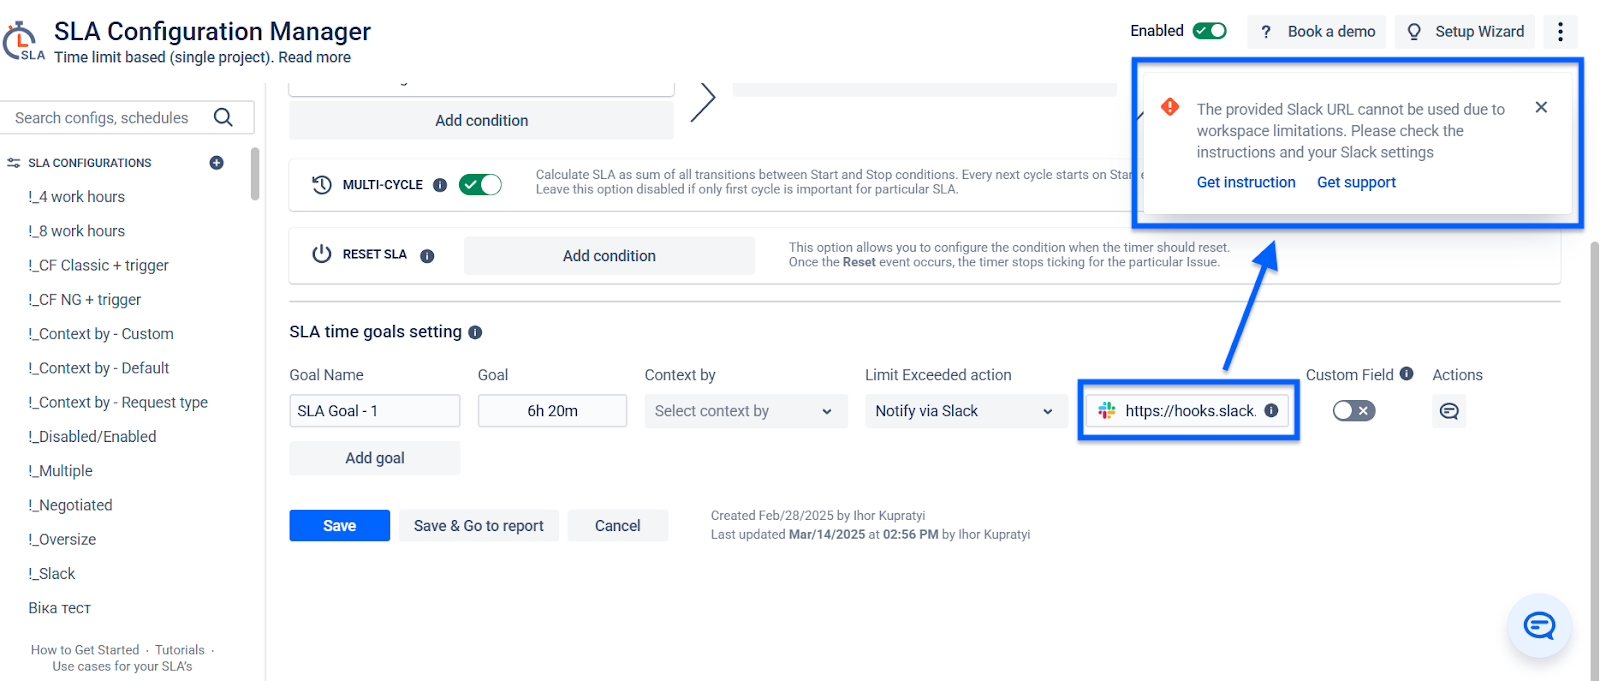Toggle the Enabled switch off
The height and width of the screenshot is (681, 1600).
click(1210, 31)
